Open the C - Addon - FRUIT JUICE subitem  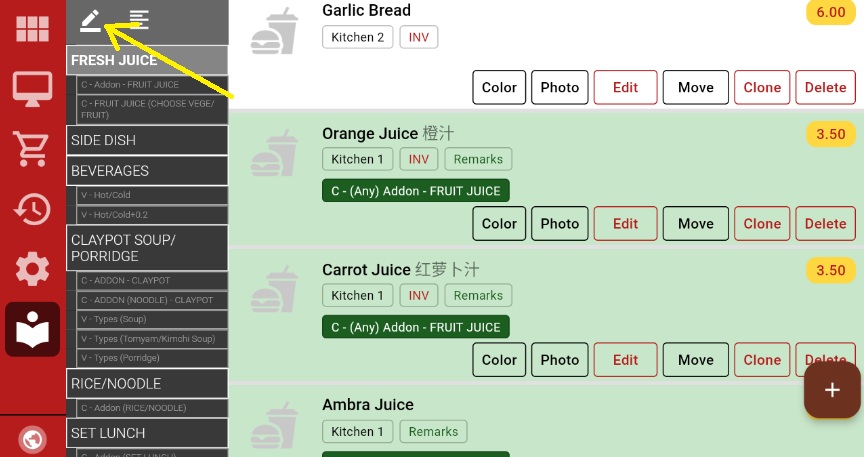point(152,85)
